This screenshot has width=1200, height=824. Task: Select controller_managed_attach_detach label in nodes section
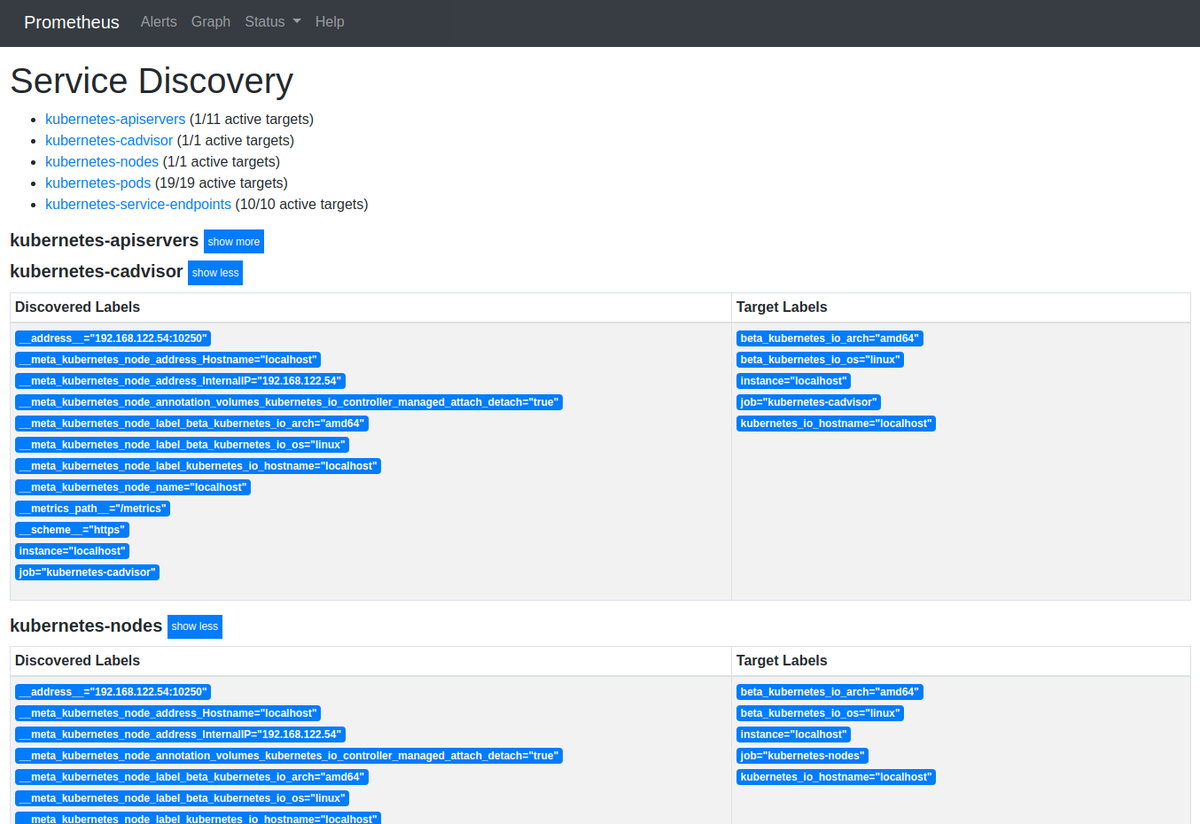(x=289, y=756)
